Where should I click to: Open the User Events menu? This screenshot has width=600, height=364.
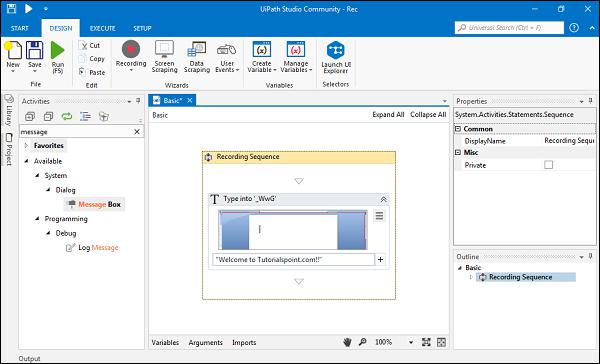tap(227, 57)
